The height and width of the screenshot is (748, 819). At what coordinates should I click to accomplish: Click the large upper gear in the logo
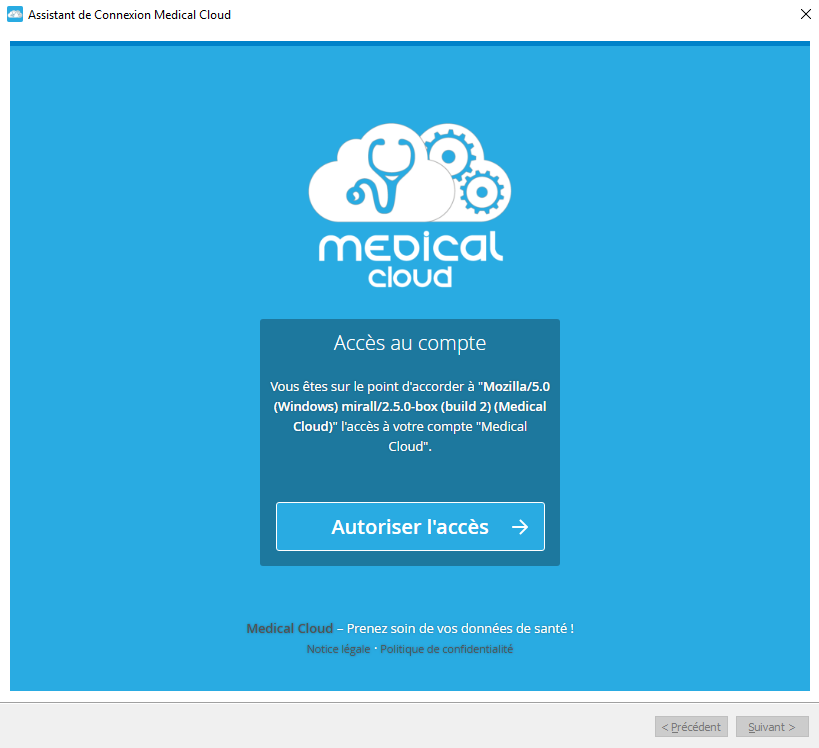coord(448,155)
